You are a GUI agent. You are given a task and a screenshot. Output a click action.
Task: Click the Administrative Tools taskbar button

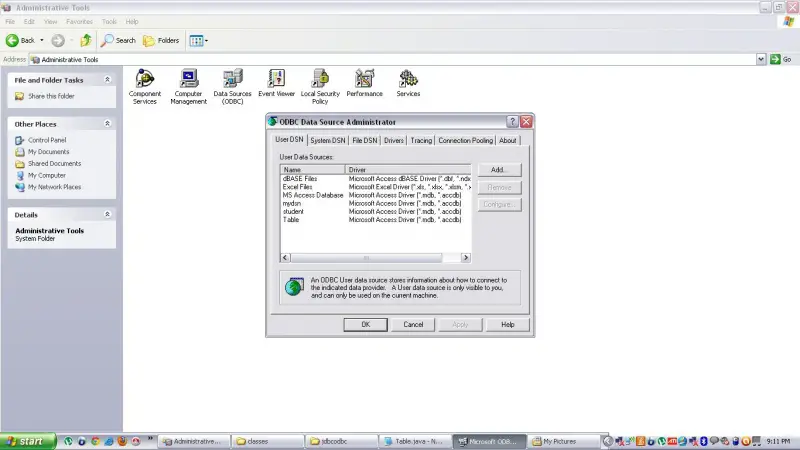coord(194,441)
